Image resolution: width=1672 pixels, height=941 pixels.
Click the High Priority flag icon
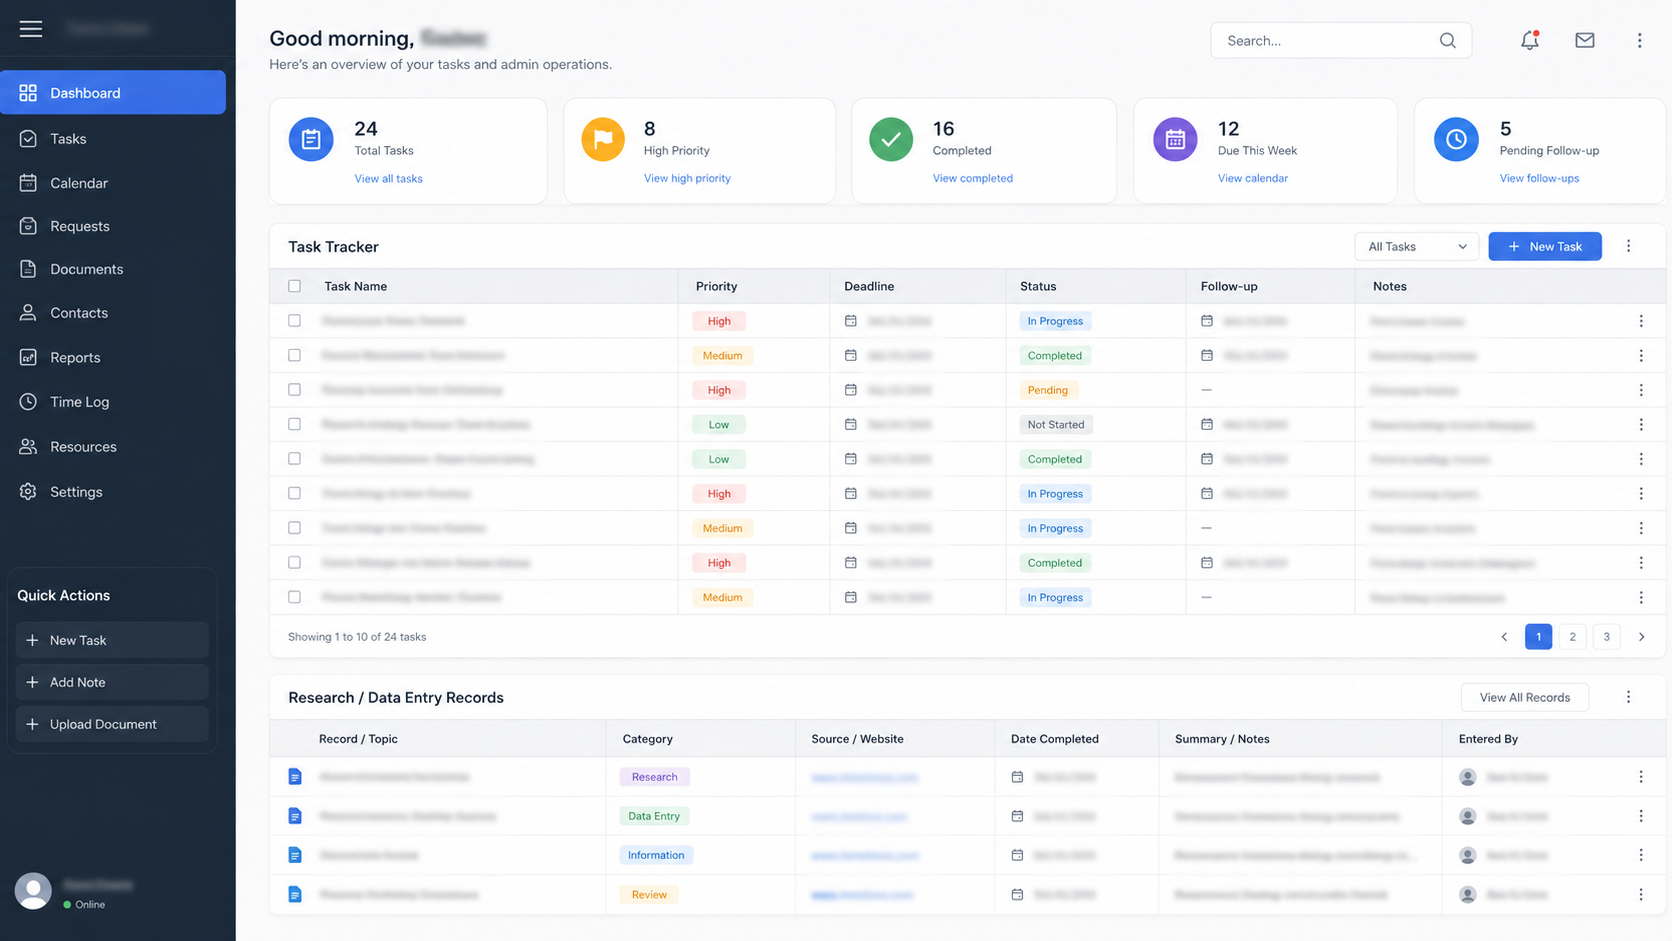603,139
